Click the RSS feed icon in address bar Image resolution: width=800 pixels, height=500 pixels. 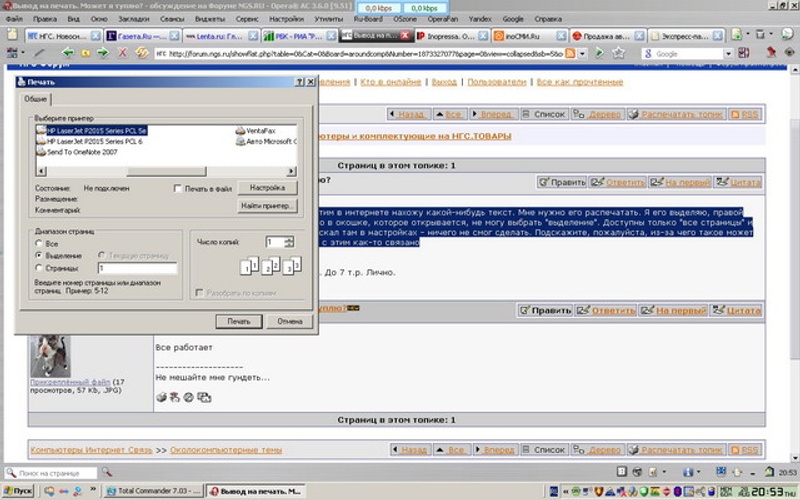point(572,53)
